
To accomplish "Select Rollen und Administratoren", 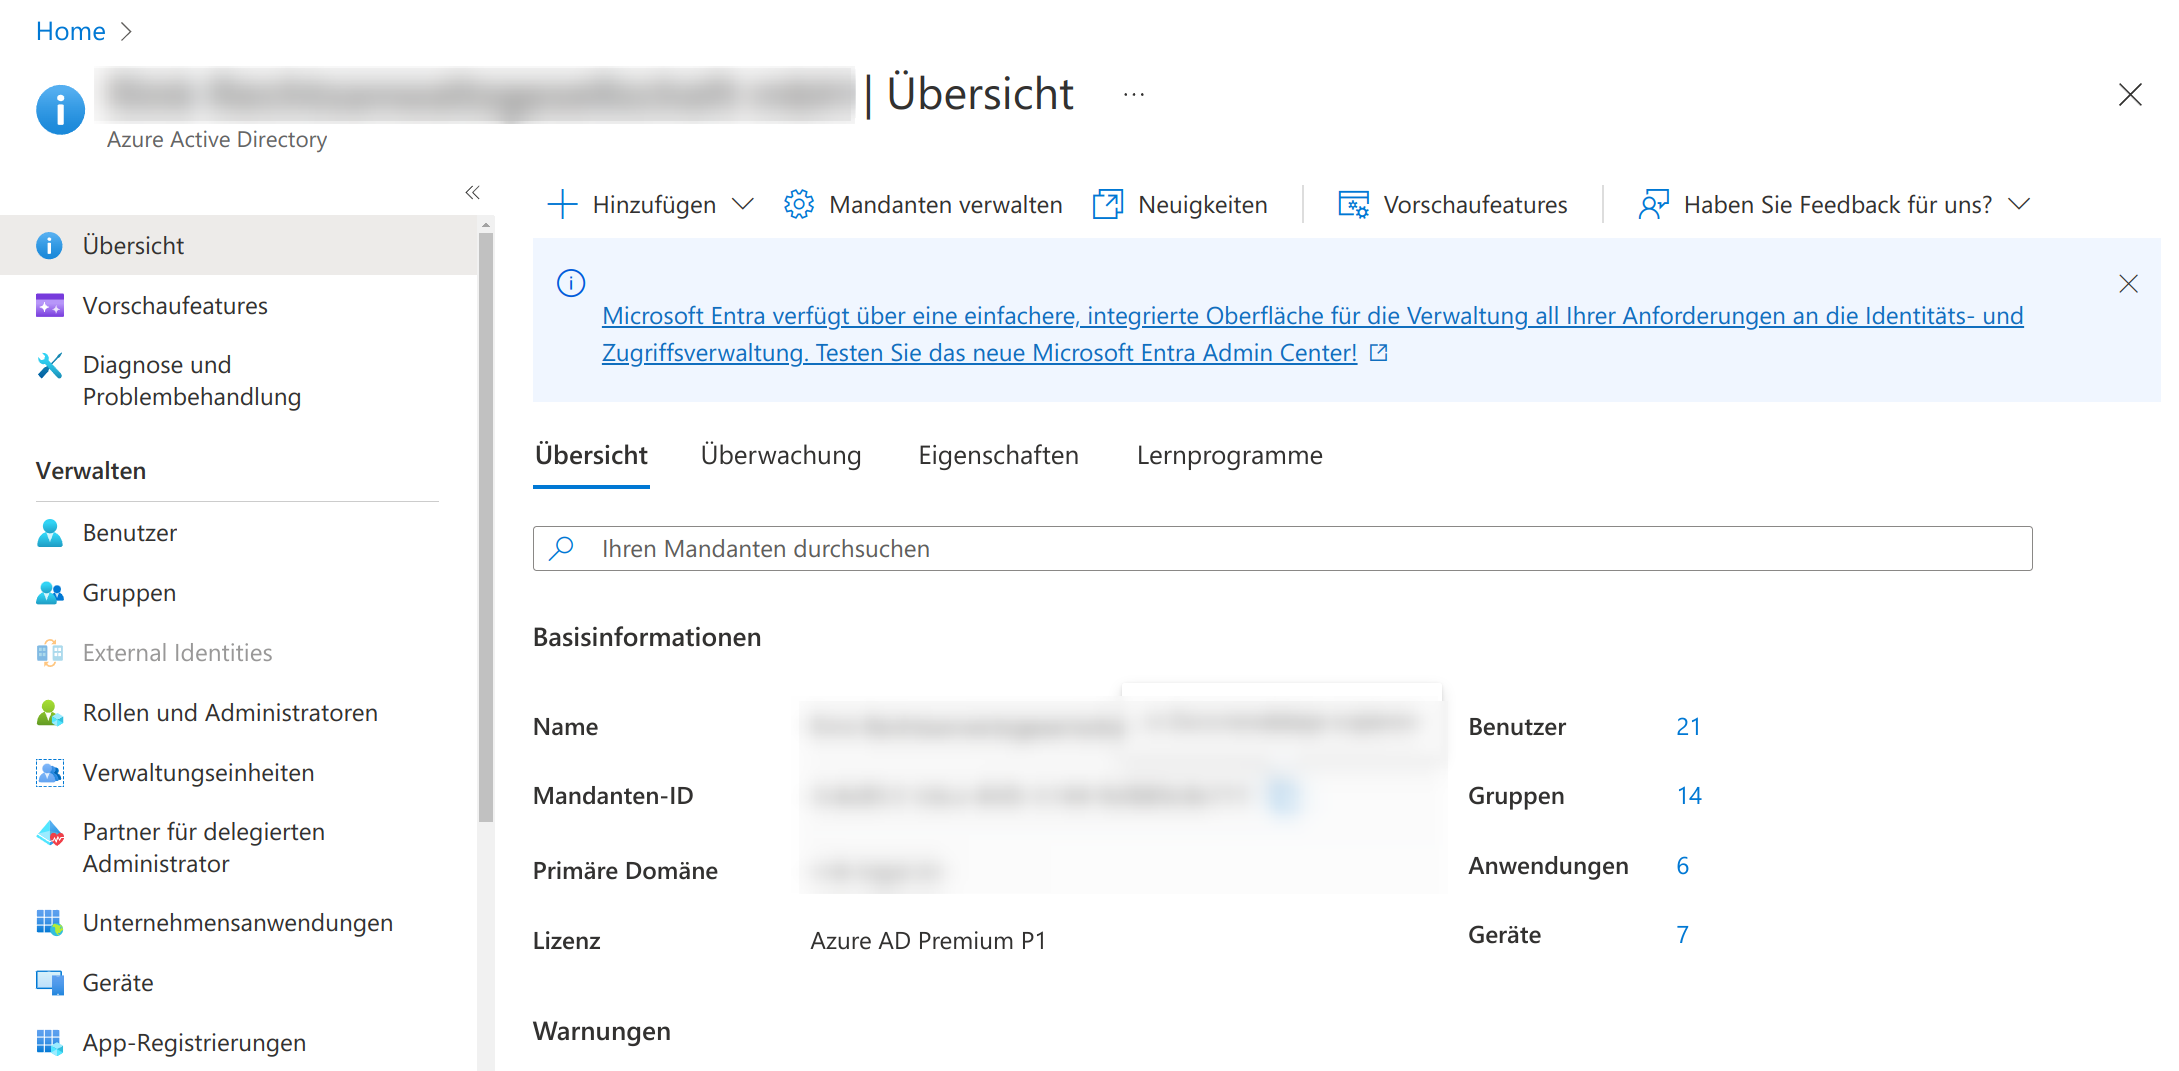I will [229, 712].
